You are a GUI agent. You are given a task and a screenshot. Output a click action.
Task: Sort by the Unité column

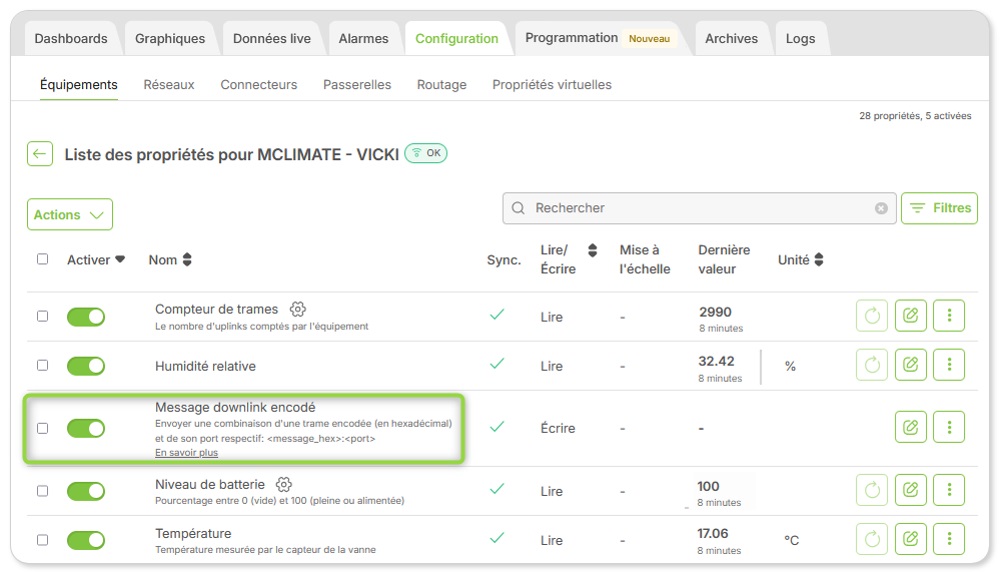click(819, 260)
